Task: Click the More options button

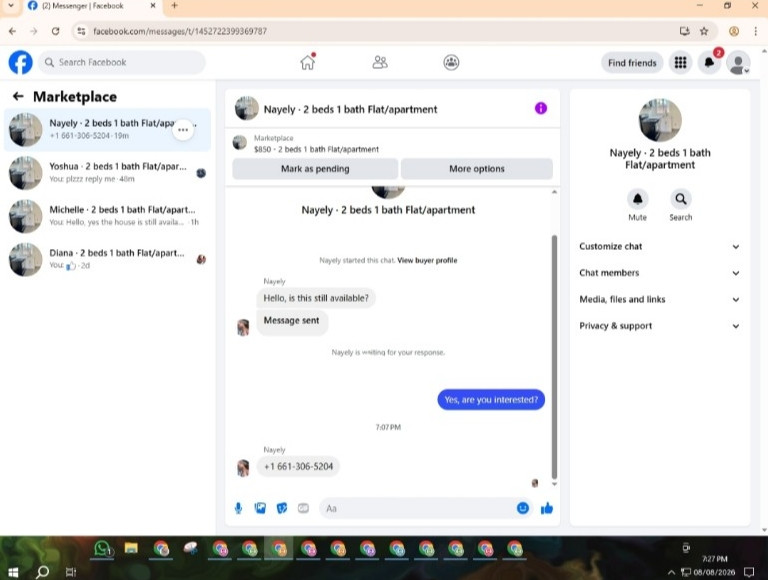Action: (x=477, y=169)
